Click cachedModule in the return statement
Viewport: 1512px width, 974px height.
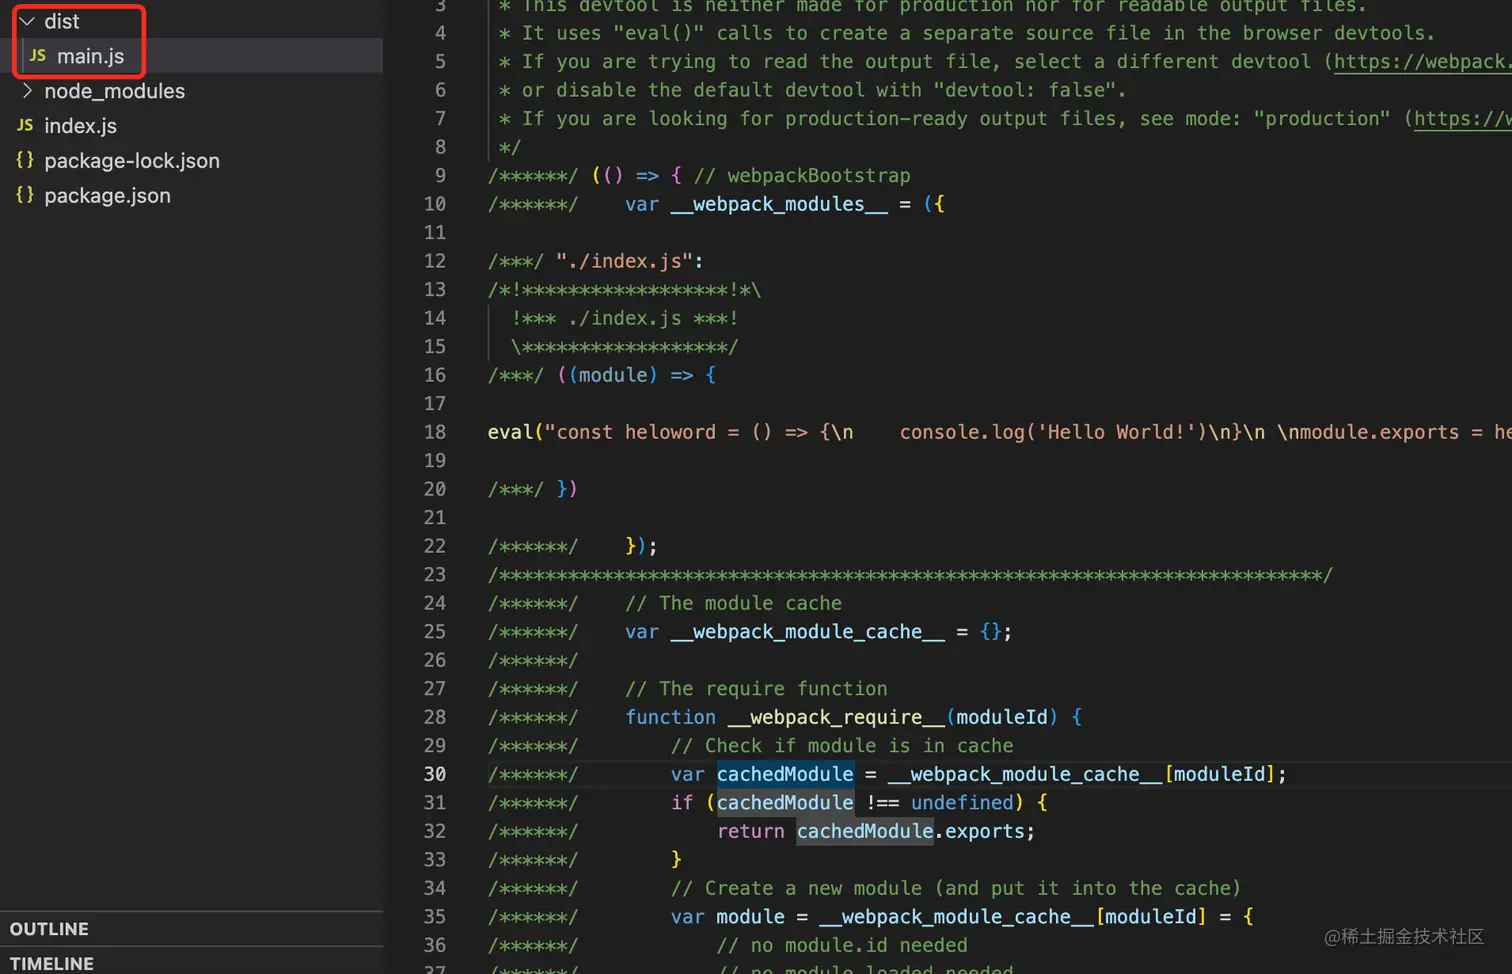coord(865,831)
